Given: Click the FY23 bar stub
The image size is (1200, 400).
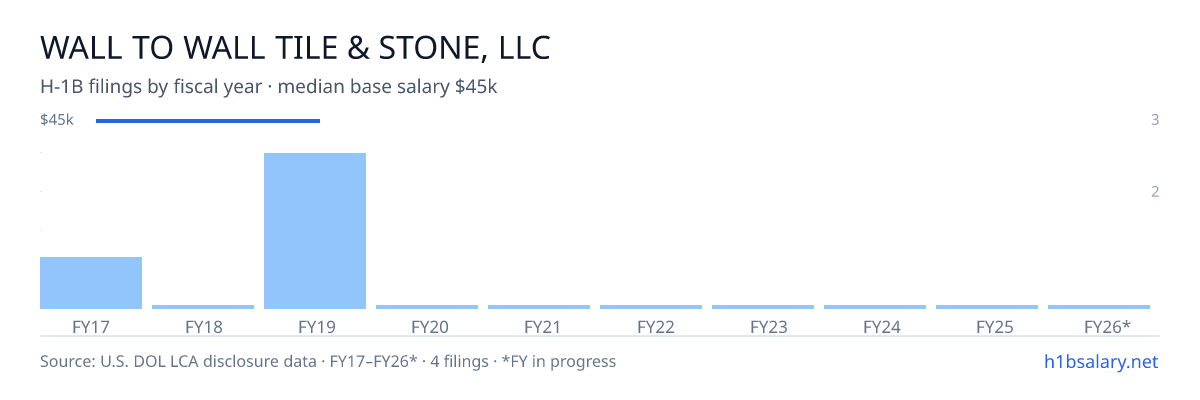Looking at the screenshot, I should pyautogui.click(x=763, y=307).
